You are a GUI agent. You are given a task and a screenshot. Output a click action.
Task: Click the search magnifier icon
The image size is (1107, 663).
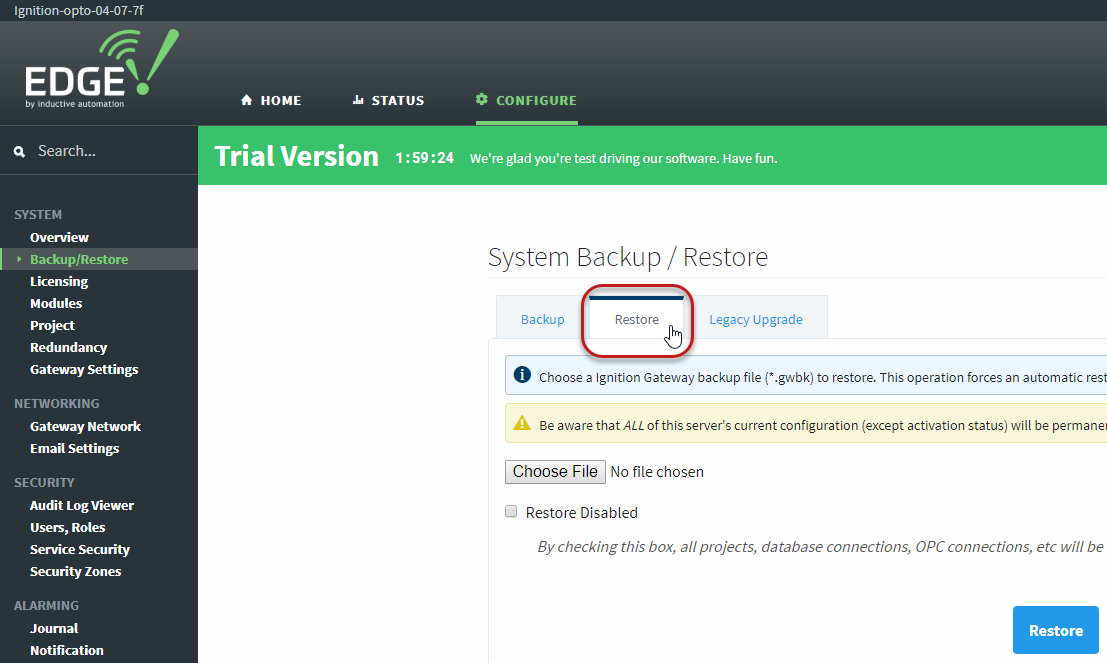19,152
